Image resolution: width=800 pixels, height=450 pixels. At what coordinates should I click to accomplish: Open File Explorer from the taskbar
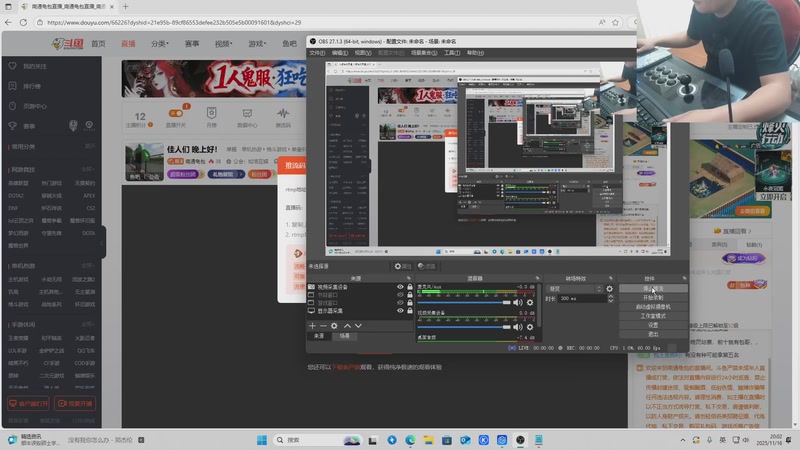(x=429, y=440)
